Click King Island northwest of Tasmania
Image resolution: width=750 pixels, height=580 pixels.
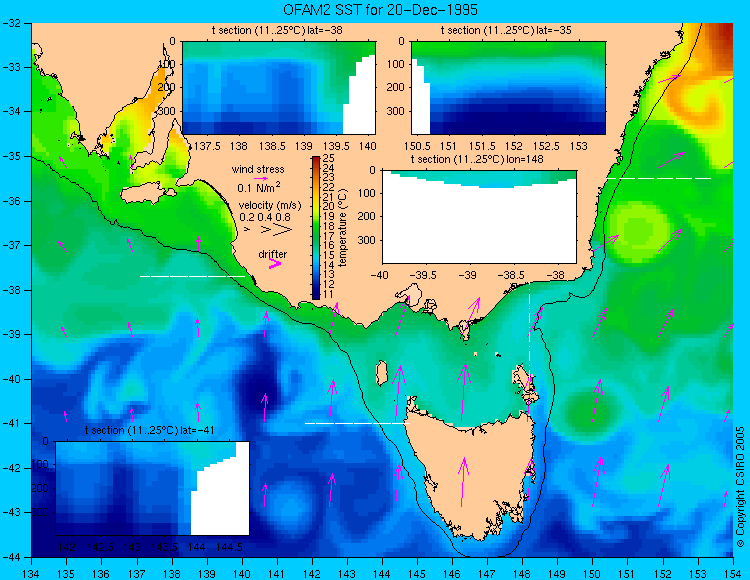coord(381,373)
